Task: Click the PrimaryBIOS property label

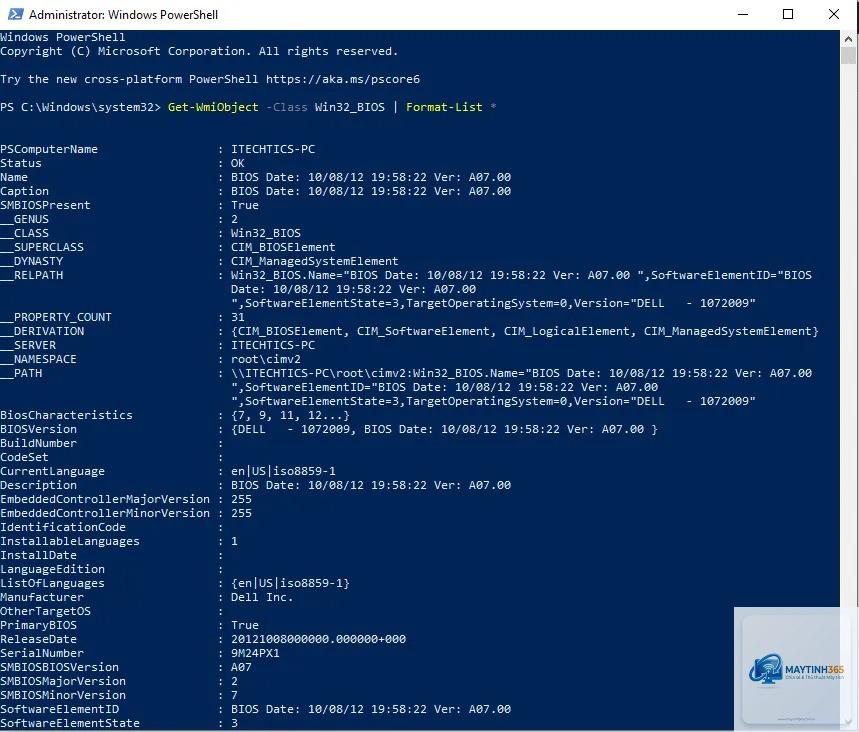Action: [x=38, y=625]
